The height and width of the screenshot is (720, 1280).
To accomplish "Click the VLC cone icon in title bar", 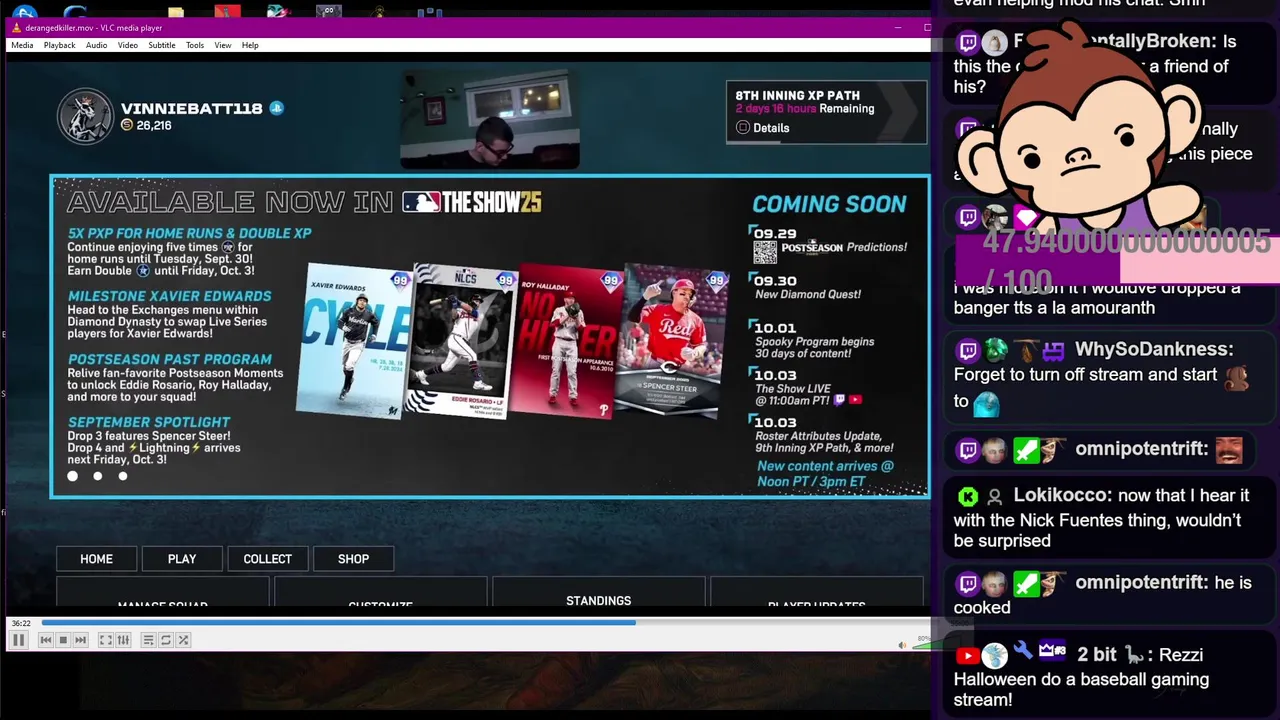I will [17, 28].
